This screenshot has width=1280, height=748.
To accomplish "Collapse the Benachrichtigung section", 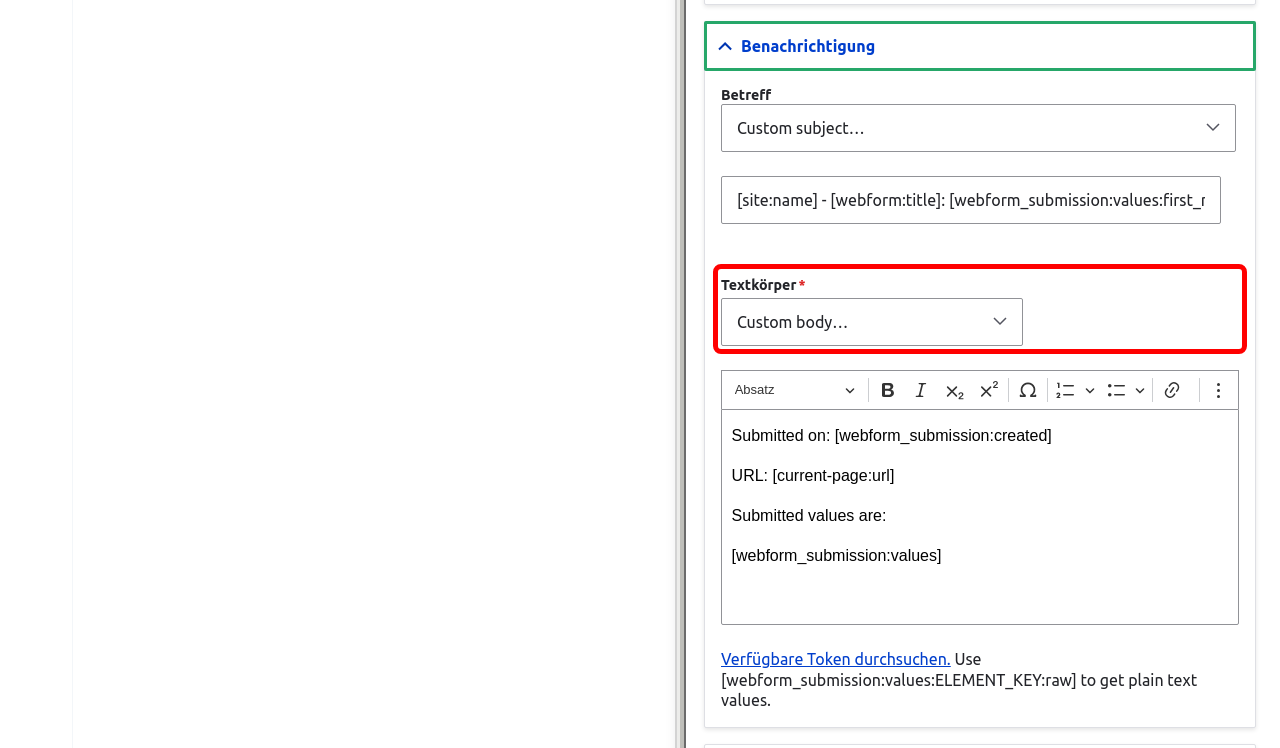I will point(979,46).
